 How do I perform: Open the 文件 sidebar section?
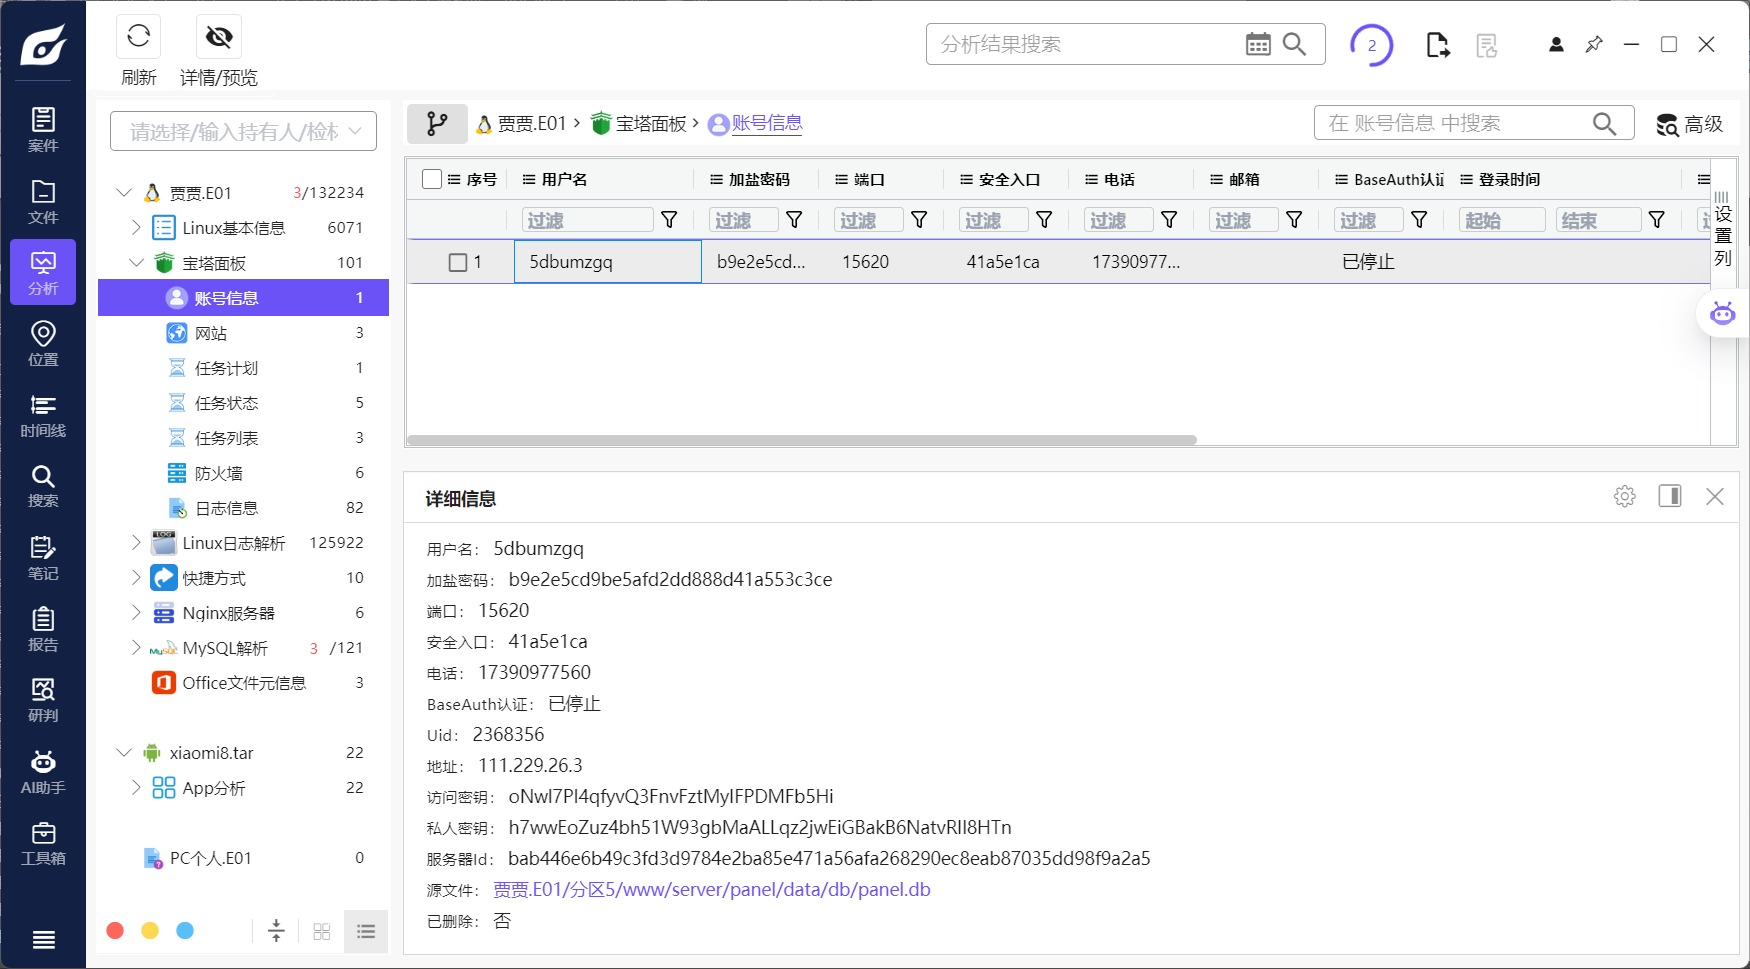(x=43, y=201)
